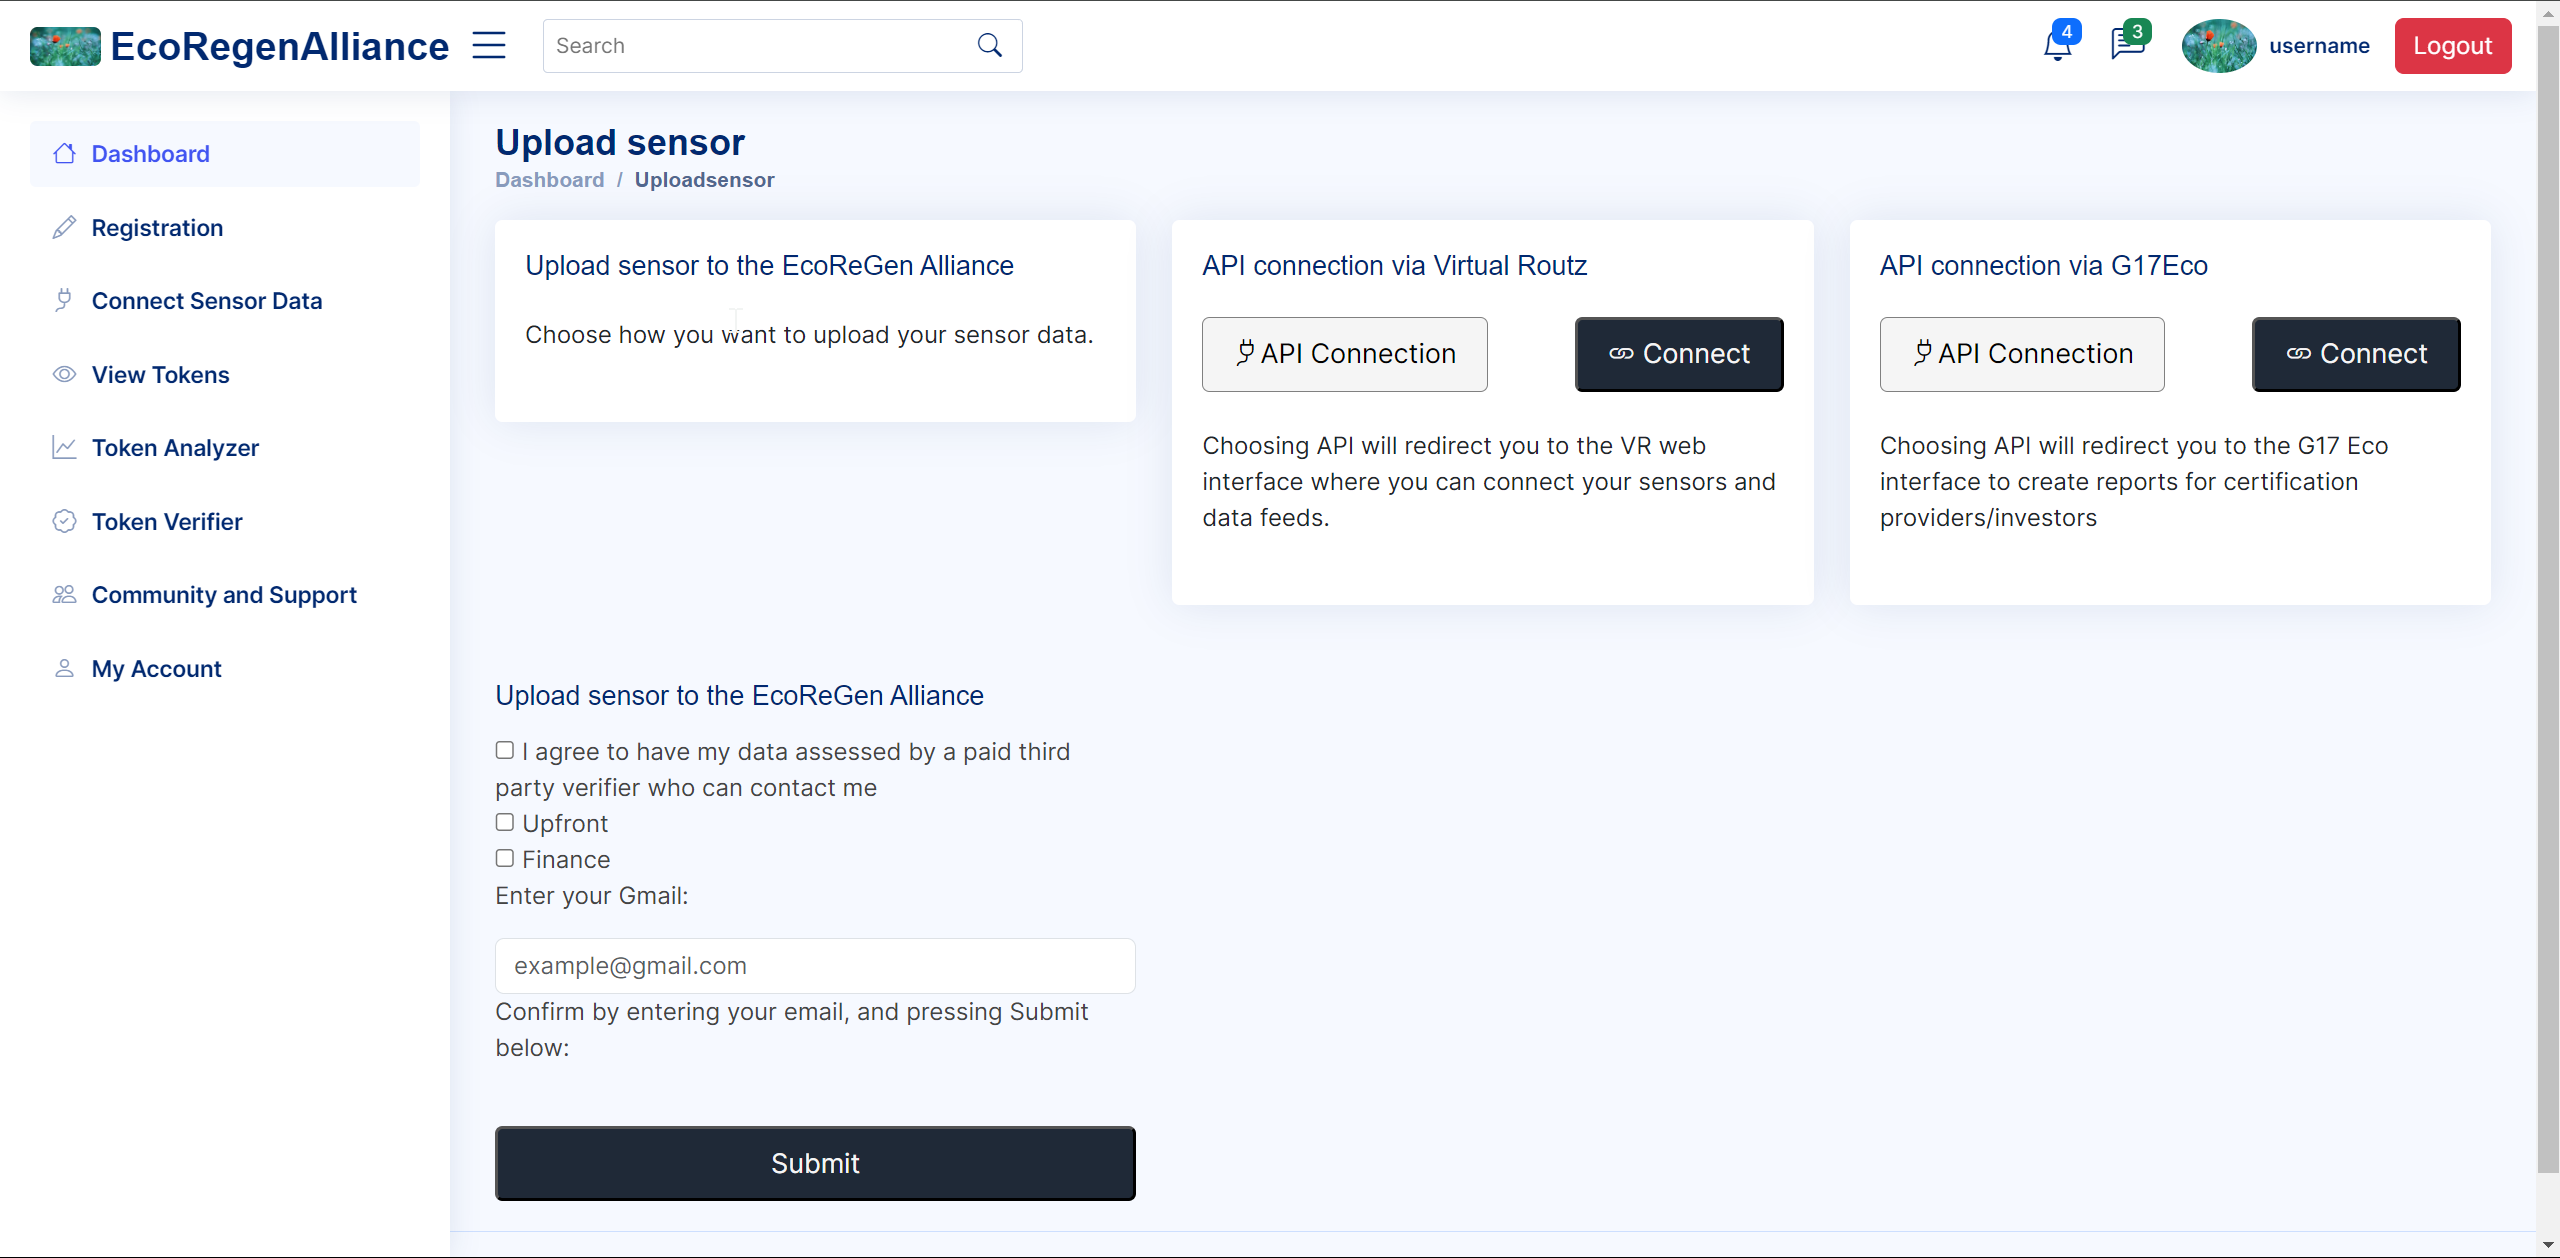Click the View Tokens eye icon
The image size is (2560, 1258).
[64, 375]
